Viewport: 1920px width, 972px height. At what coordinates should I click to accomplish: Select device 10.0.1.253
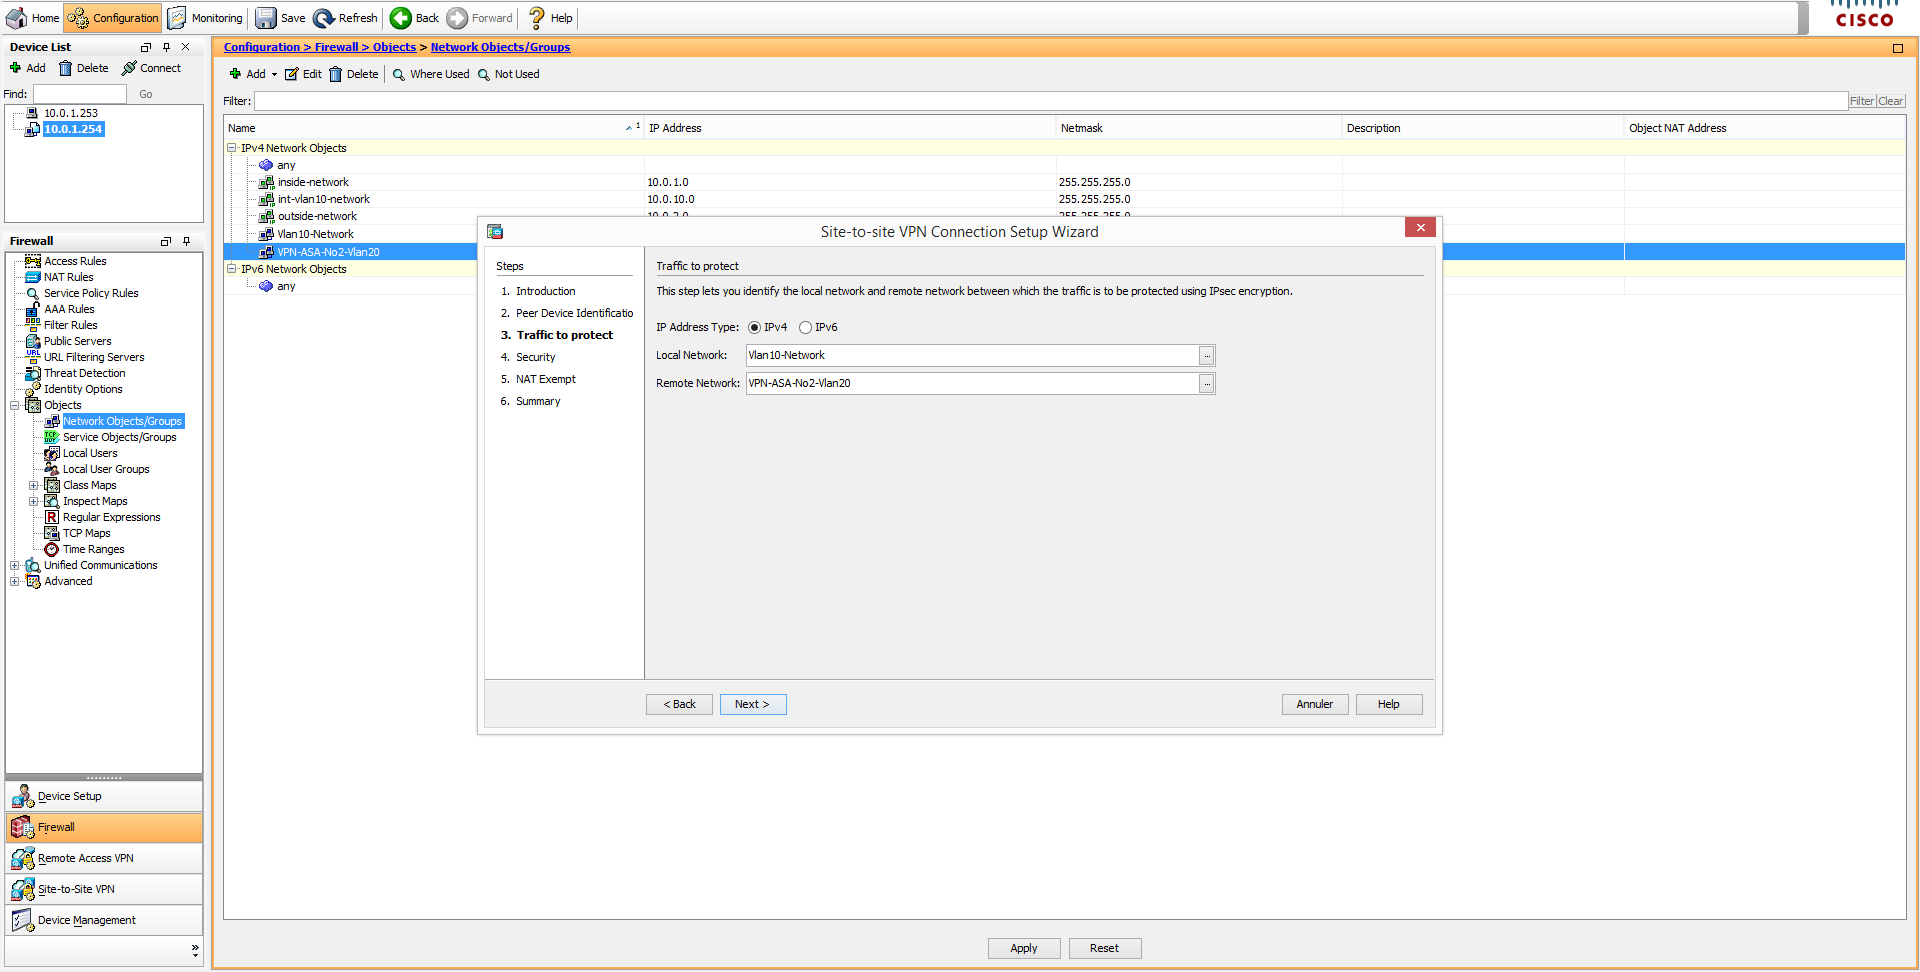[70, 113]
